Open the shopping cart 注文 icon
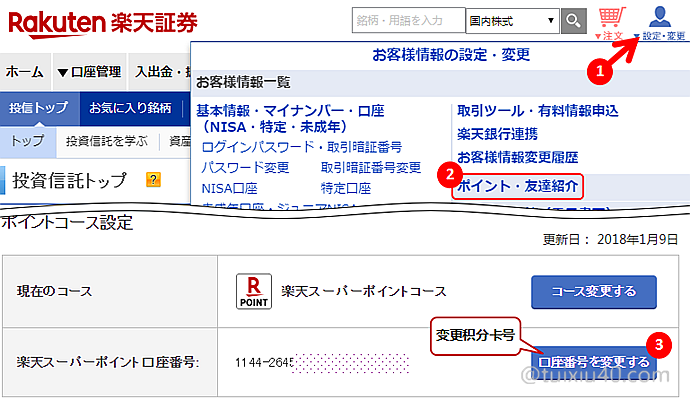Viewport: 690px width, 399px height. click(611, 23)
